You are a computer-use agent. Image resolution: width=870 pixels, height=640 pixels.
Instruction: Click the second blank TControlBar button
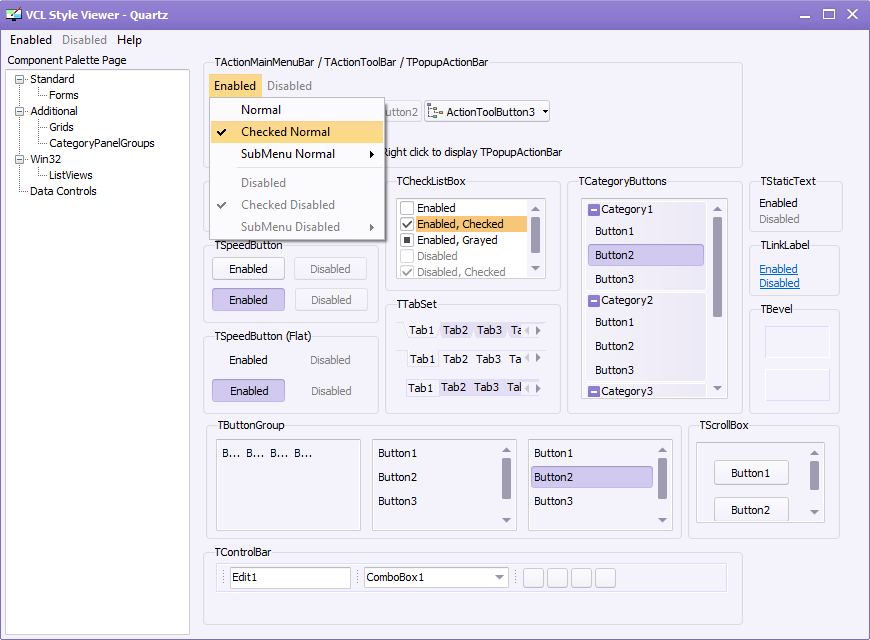[557, 578]
